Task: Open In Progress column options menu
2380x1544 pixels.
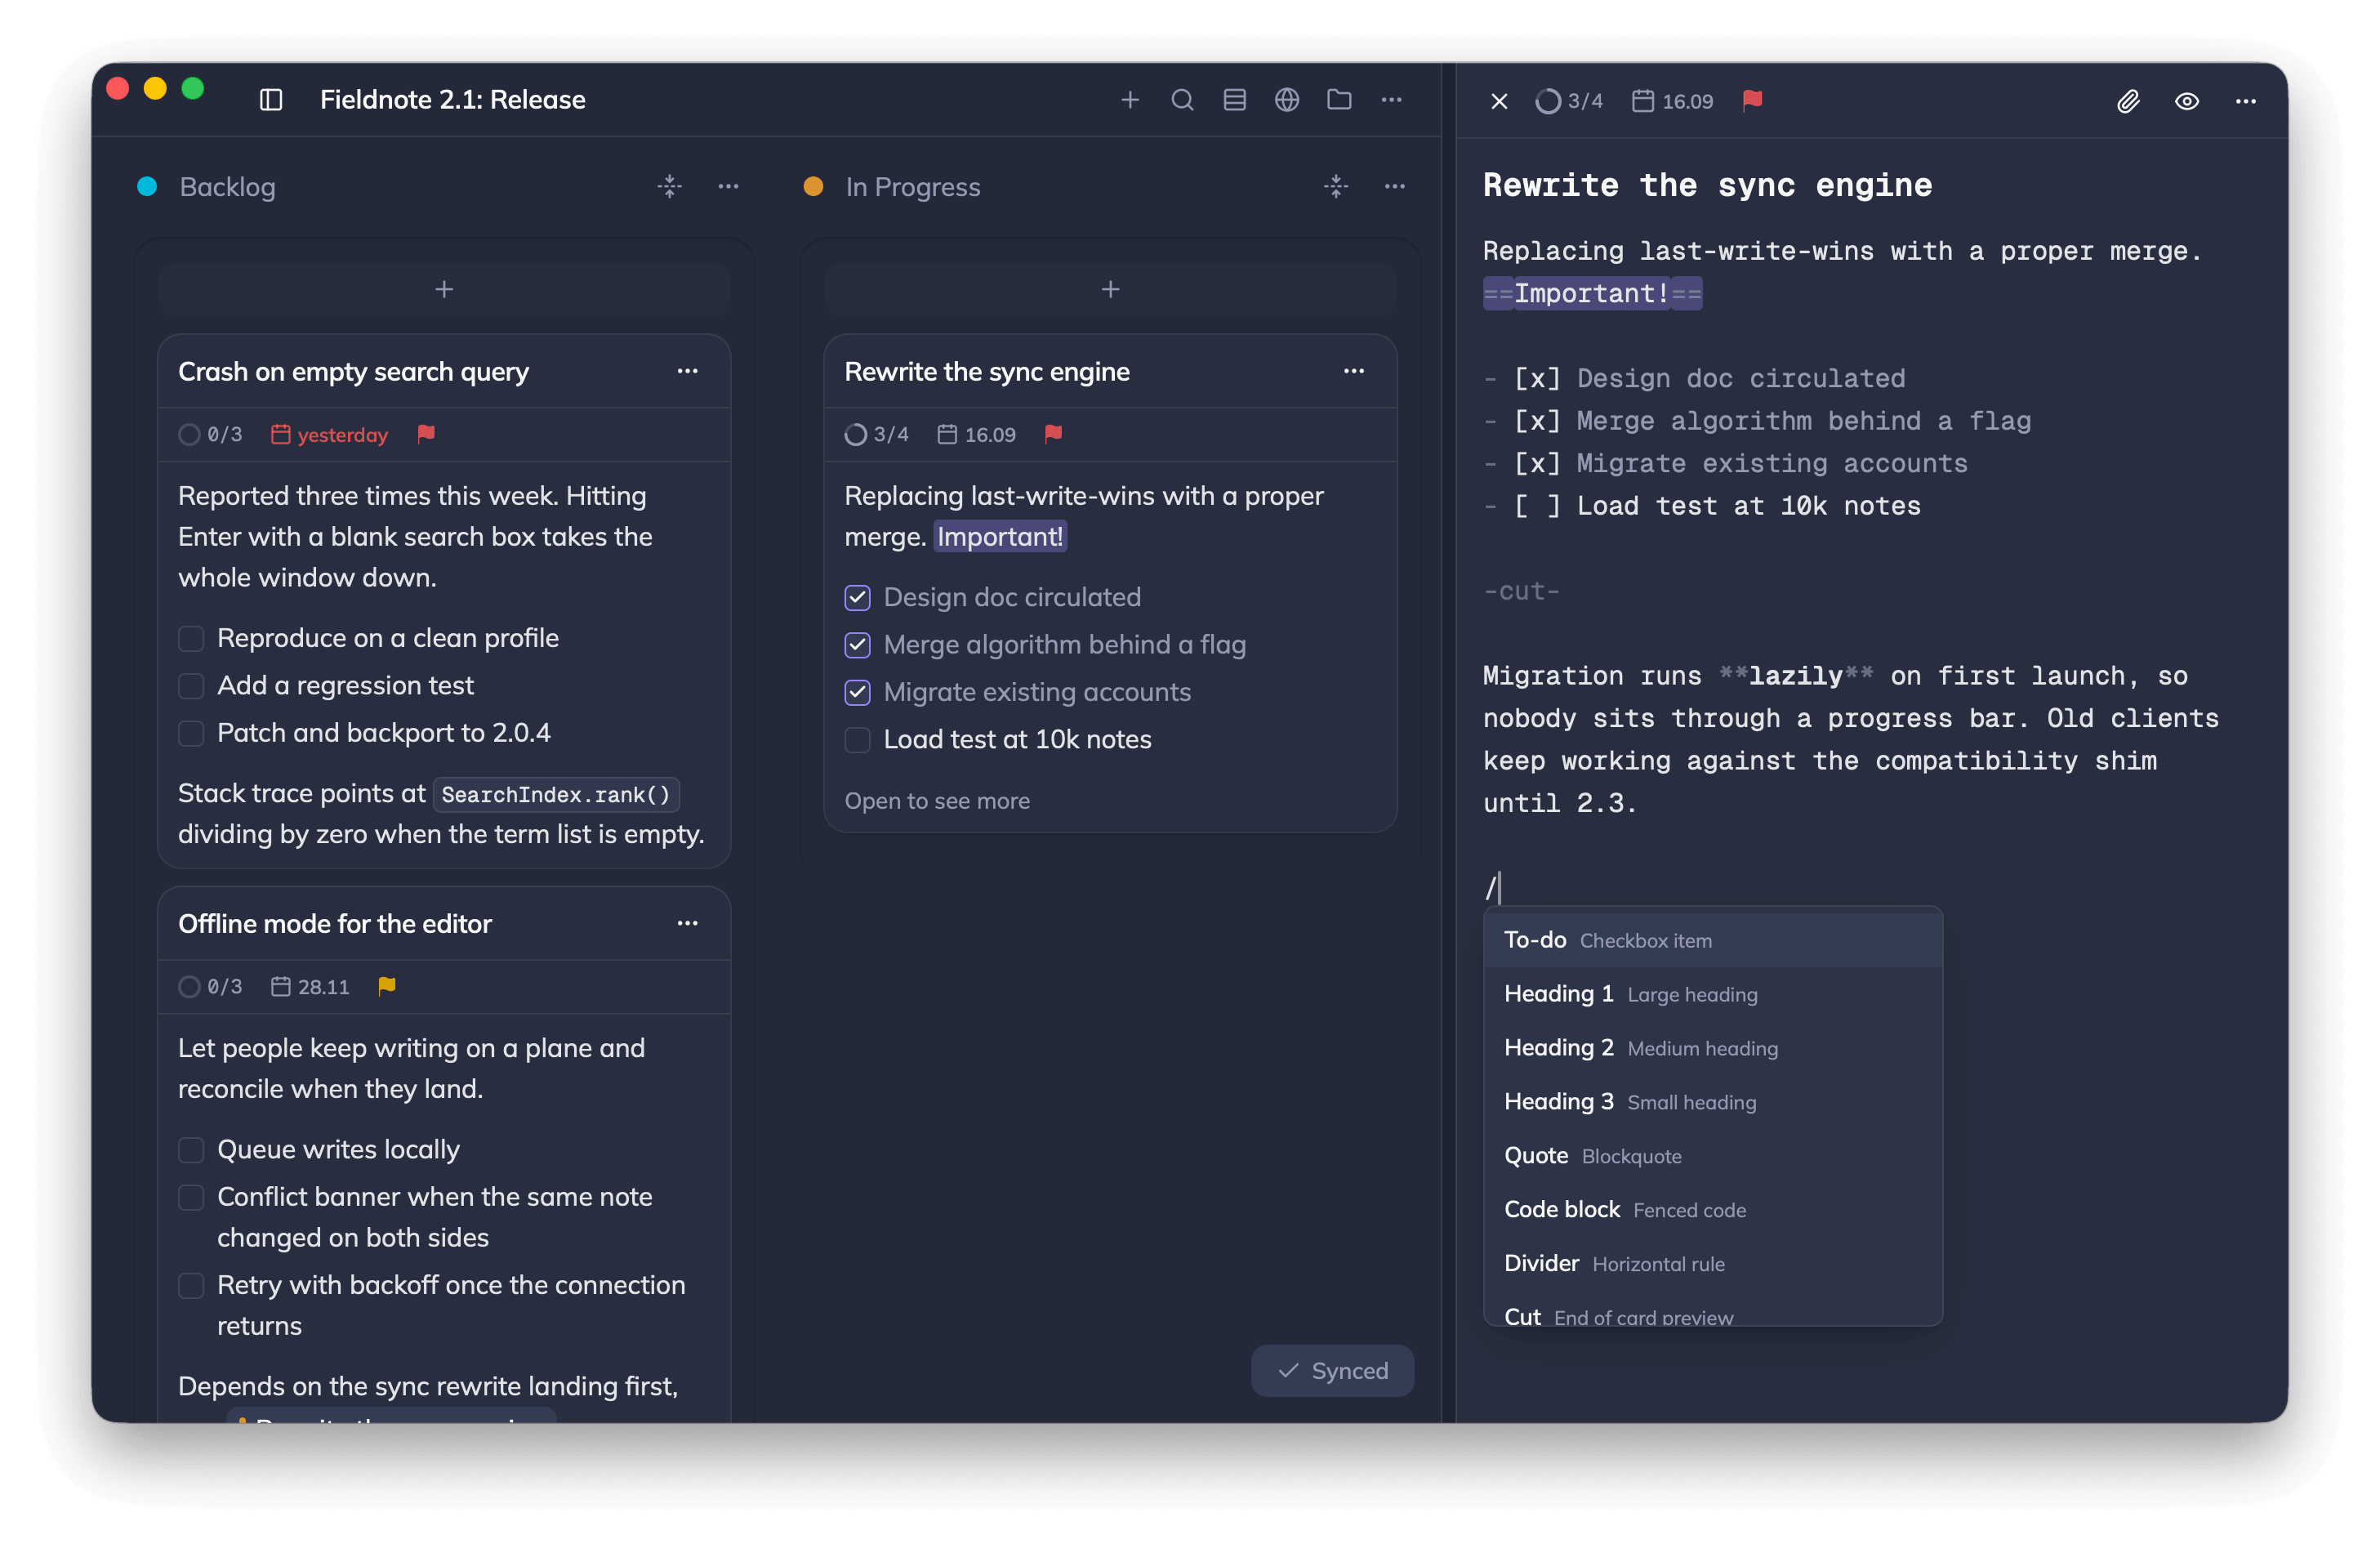Action: pyautogui.click(x=1395, y=186)
